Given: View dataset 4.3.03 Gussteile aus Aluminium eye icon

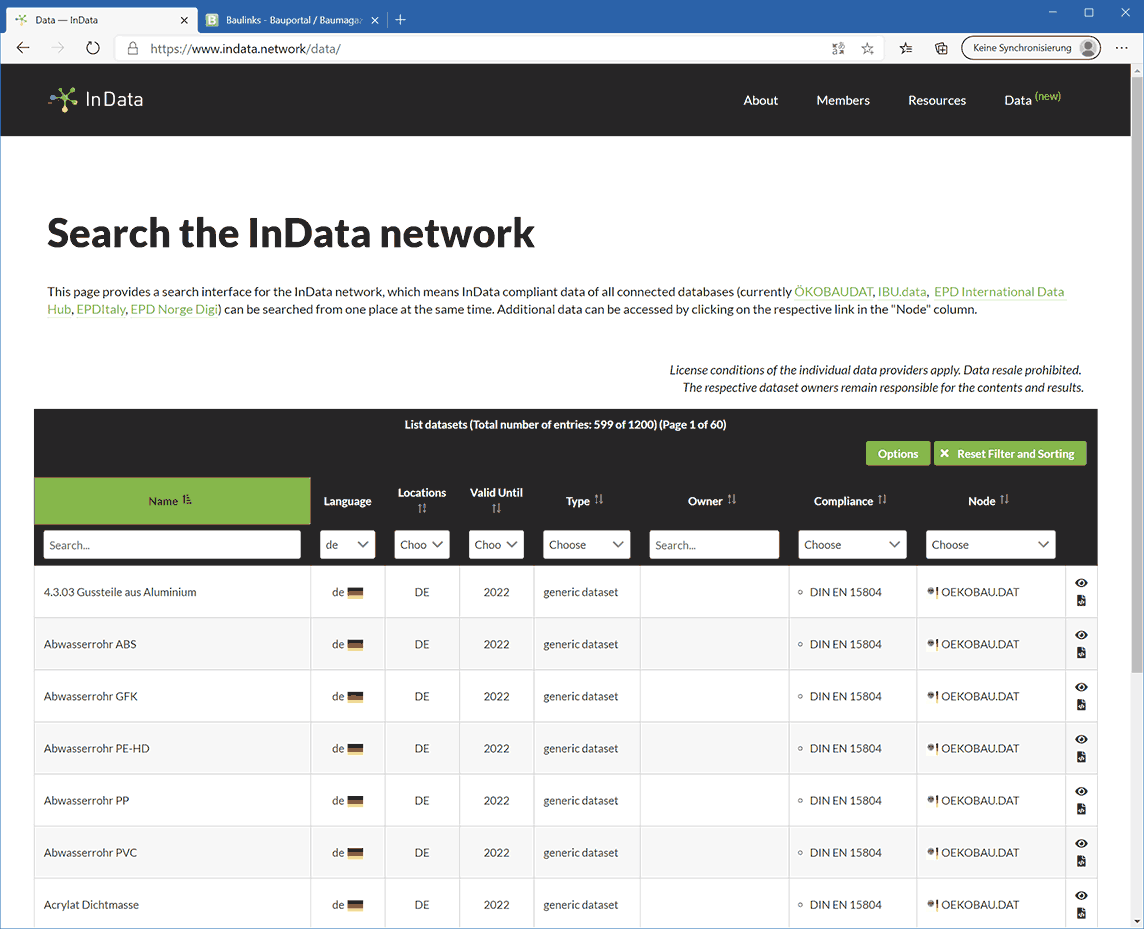Looking at the screenshot, I should pos(1081,583).
